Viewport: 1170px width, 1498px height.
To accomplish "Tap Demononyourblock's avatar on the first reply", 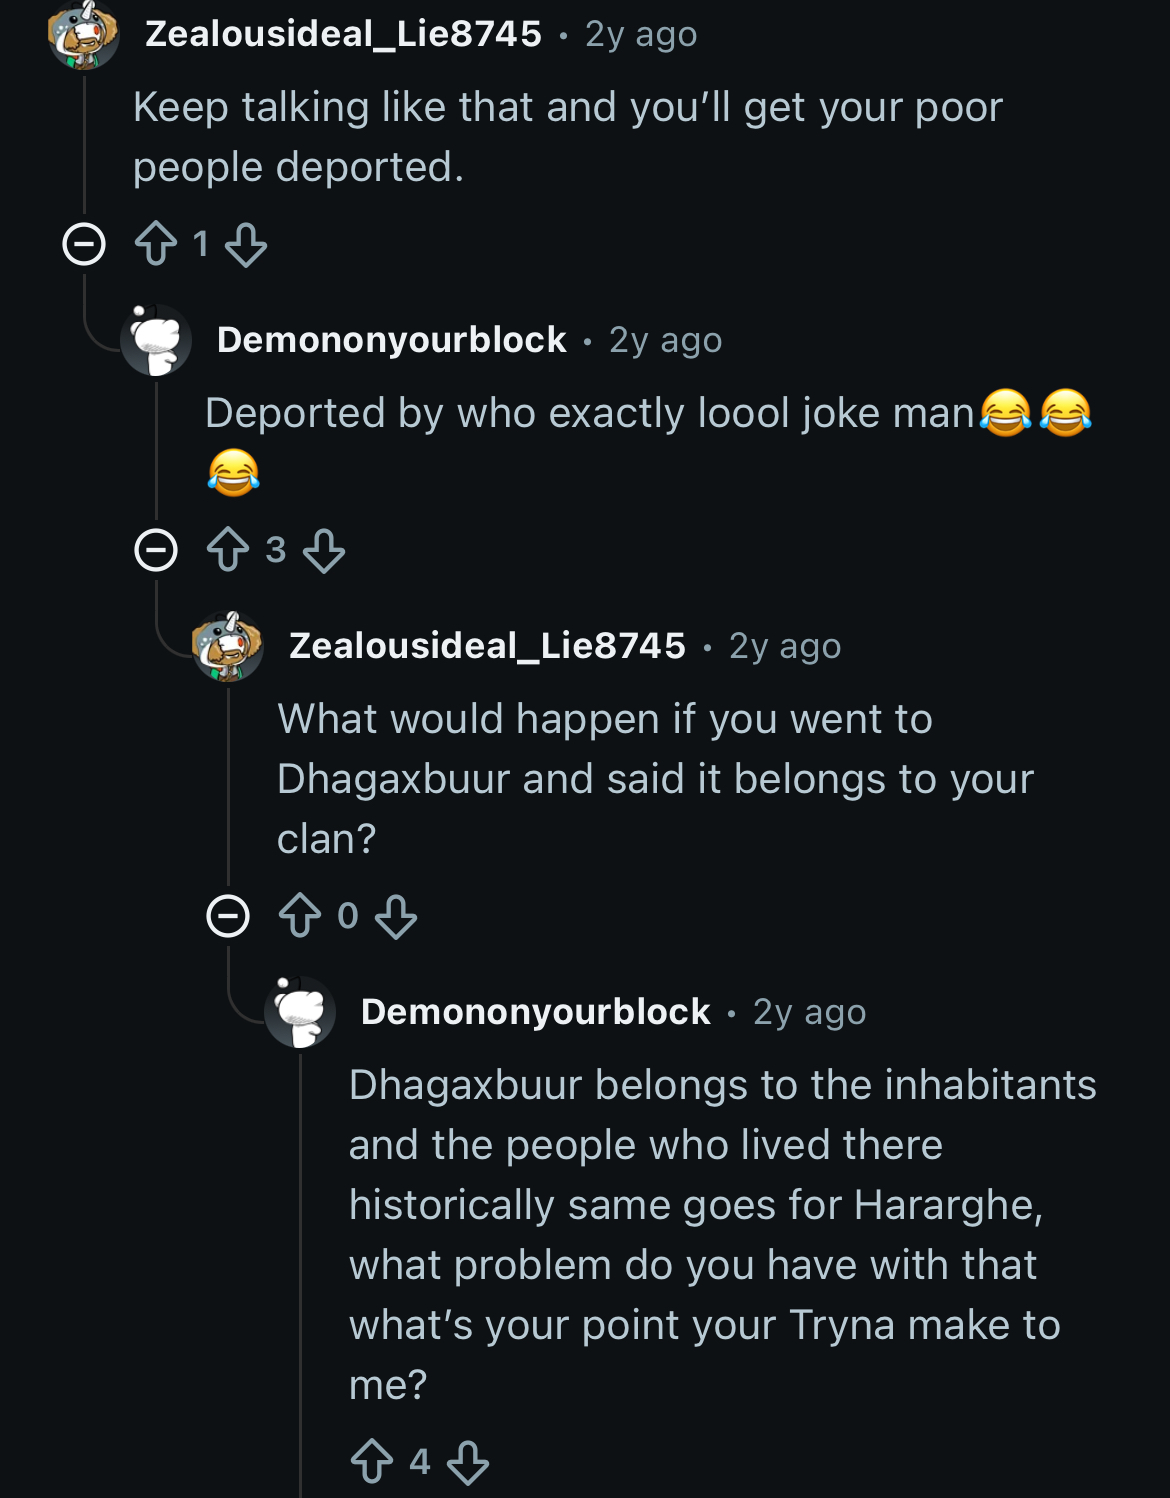I will coord(156,340).
